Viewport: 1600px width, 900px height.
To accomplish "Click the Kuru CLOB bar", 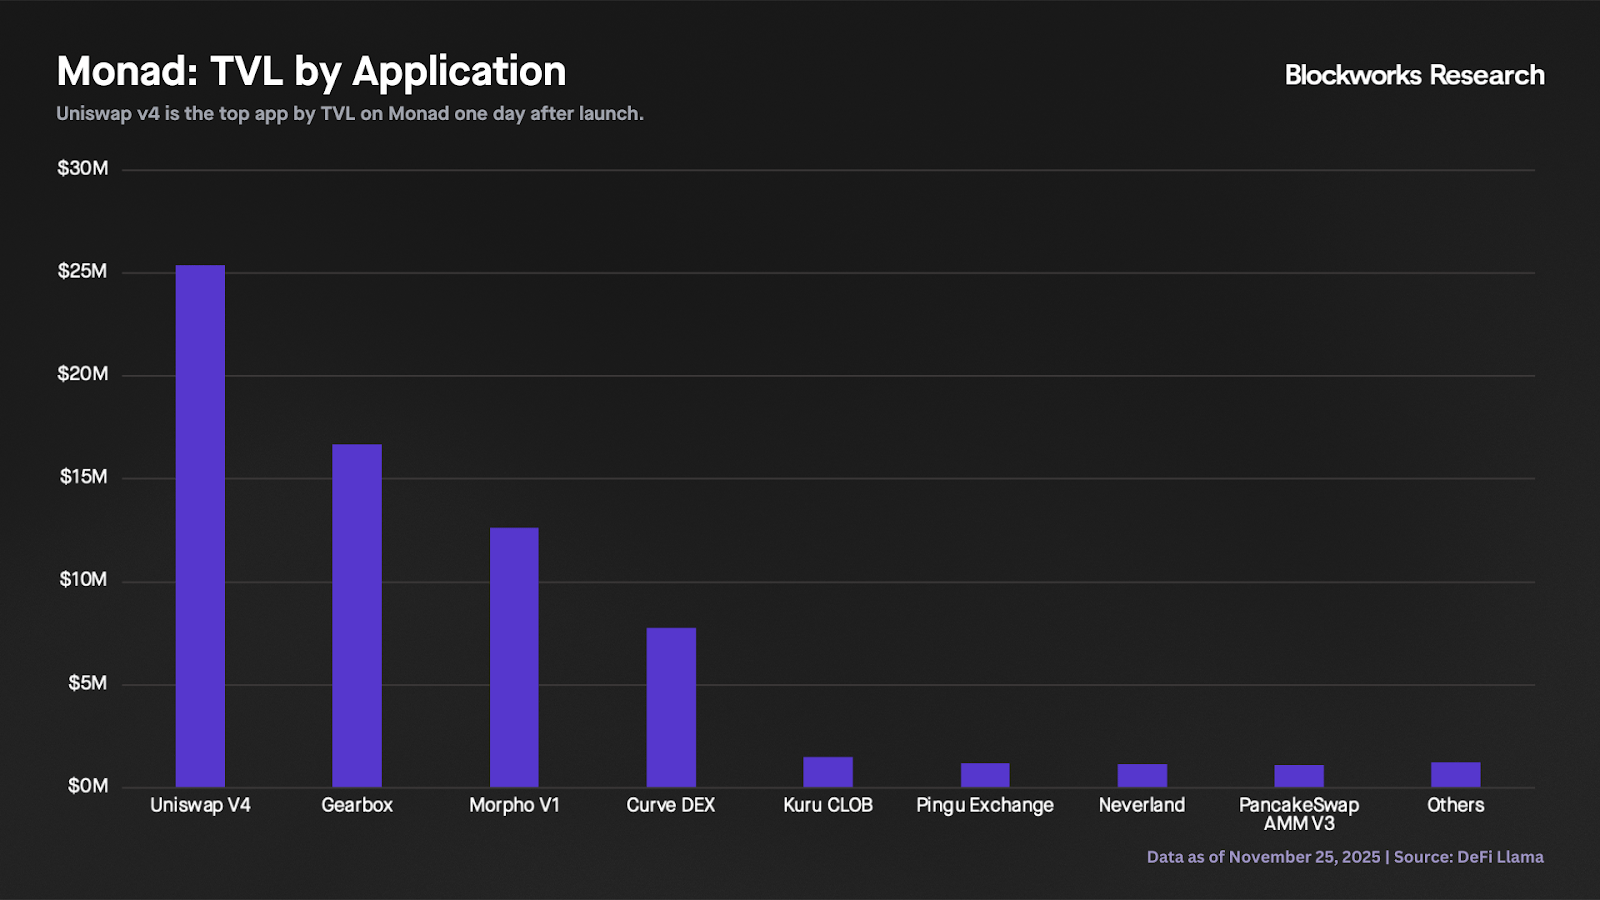I will (828, 772).
